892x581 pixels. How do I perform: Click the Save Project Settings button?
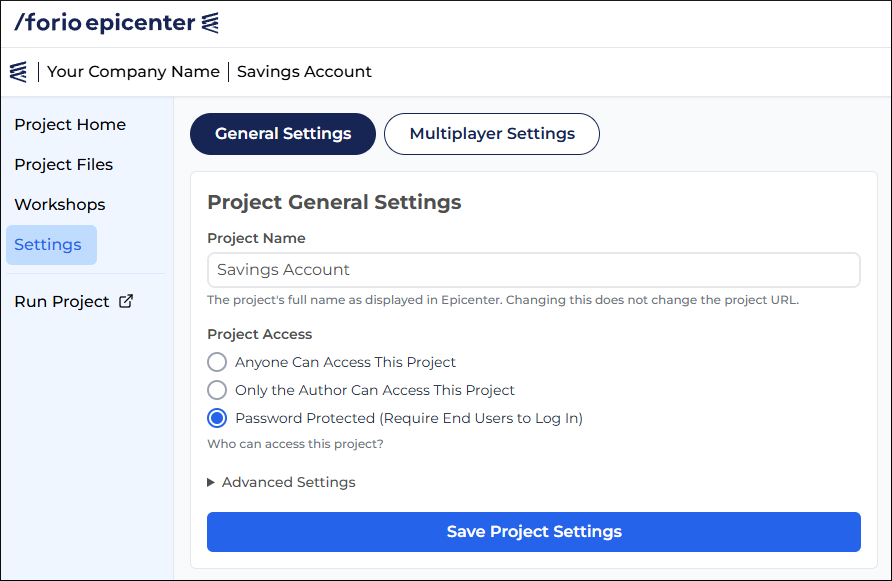(x=534, y=532)
